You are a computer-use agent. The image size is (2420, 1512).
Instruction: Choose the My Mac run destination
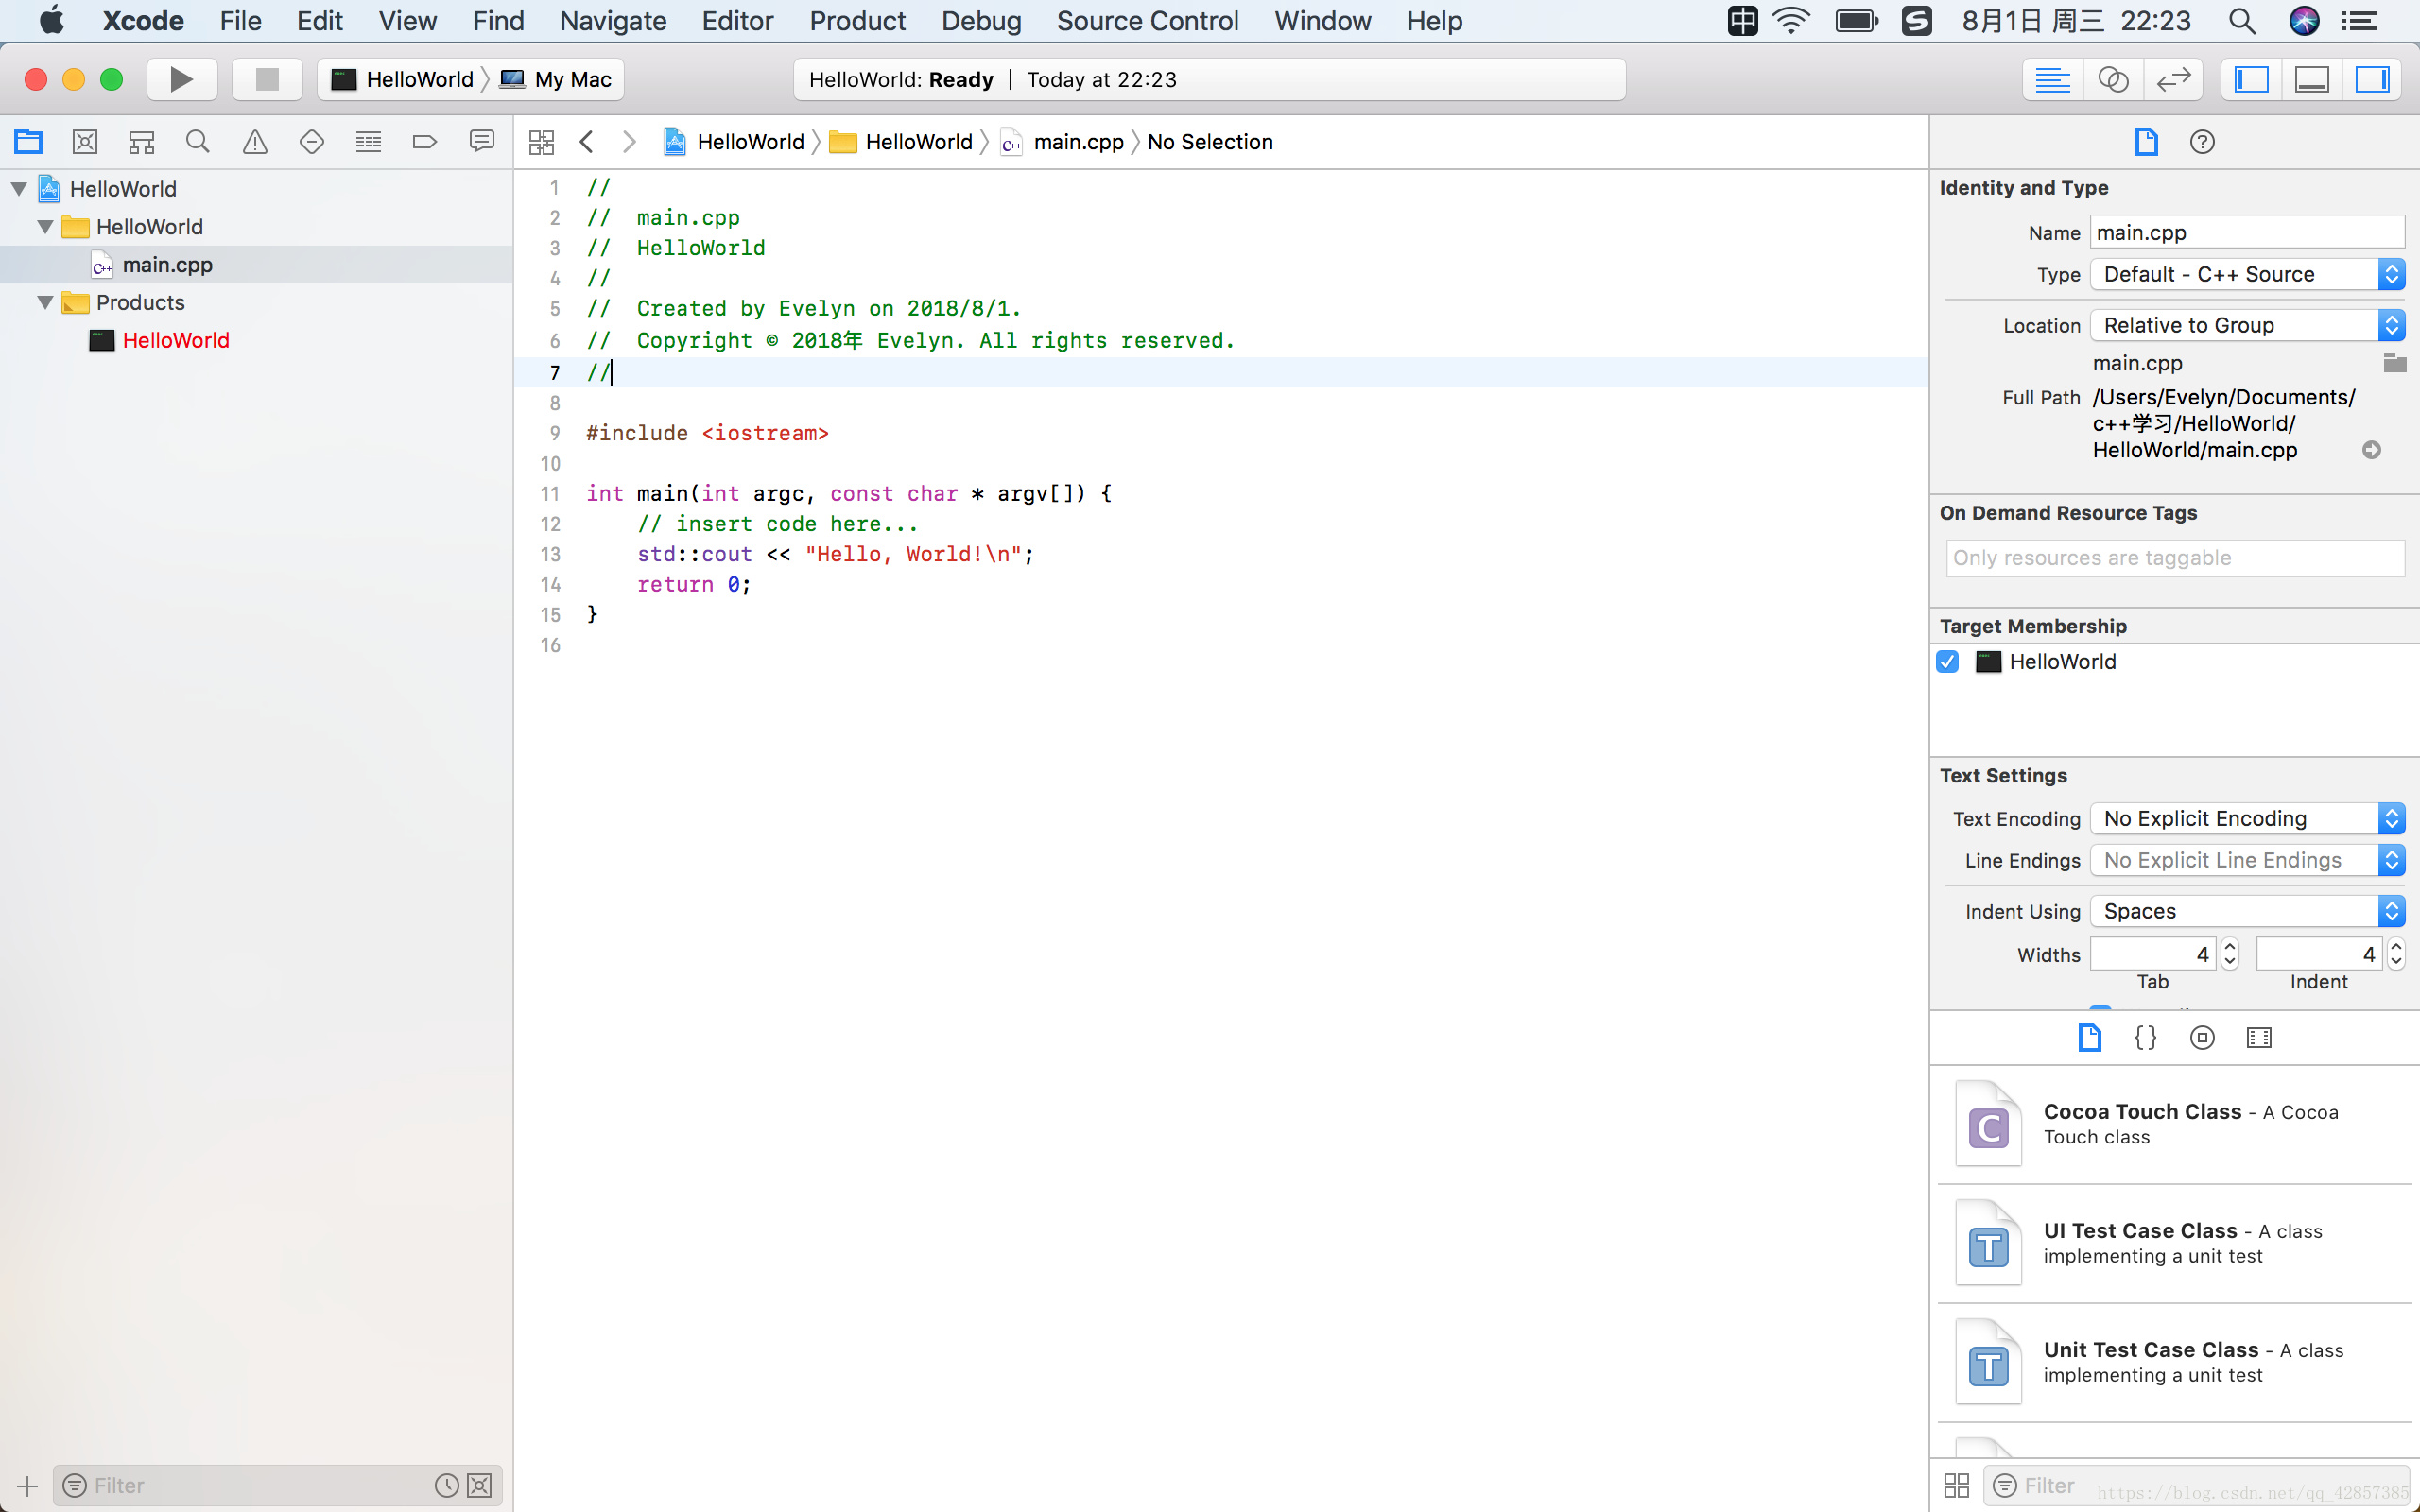coord(556,79)
